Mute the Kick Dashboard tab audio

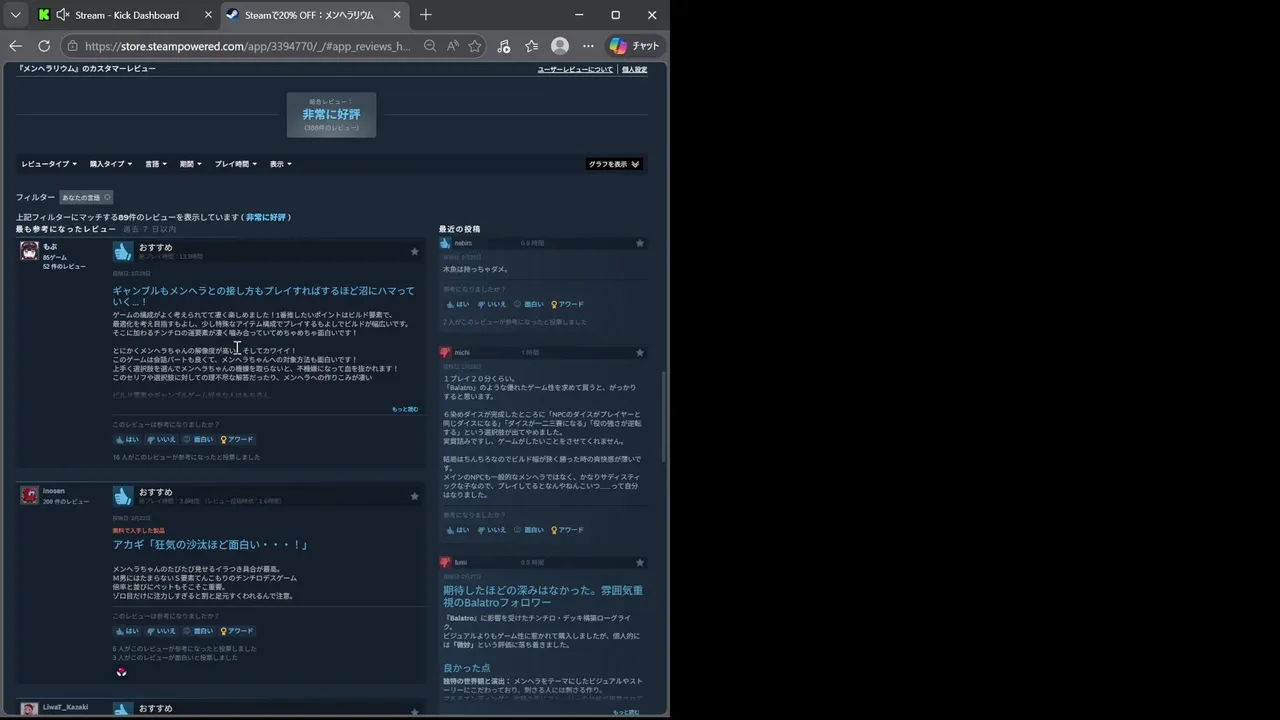(x=63, y=15)
